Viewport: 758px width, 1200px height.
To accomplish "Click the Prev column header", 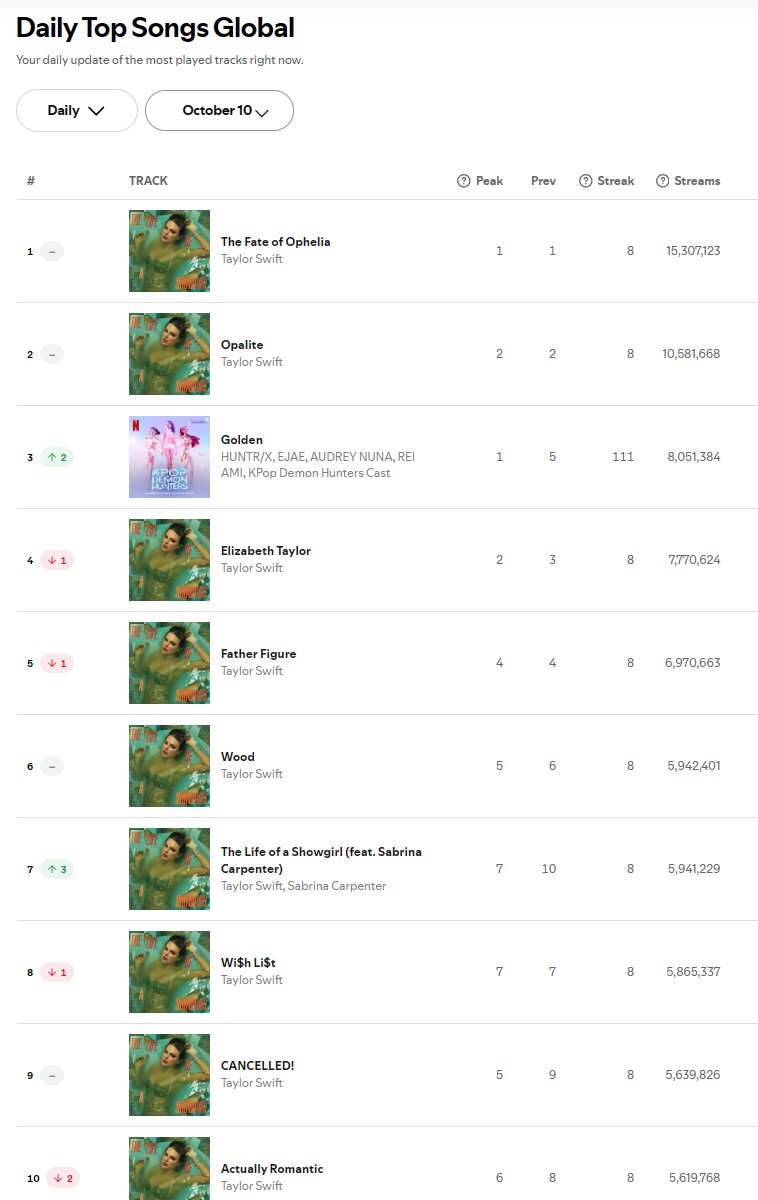I will [543, 181].
